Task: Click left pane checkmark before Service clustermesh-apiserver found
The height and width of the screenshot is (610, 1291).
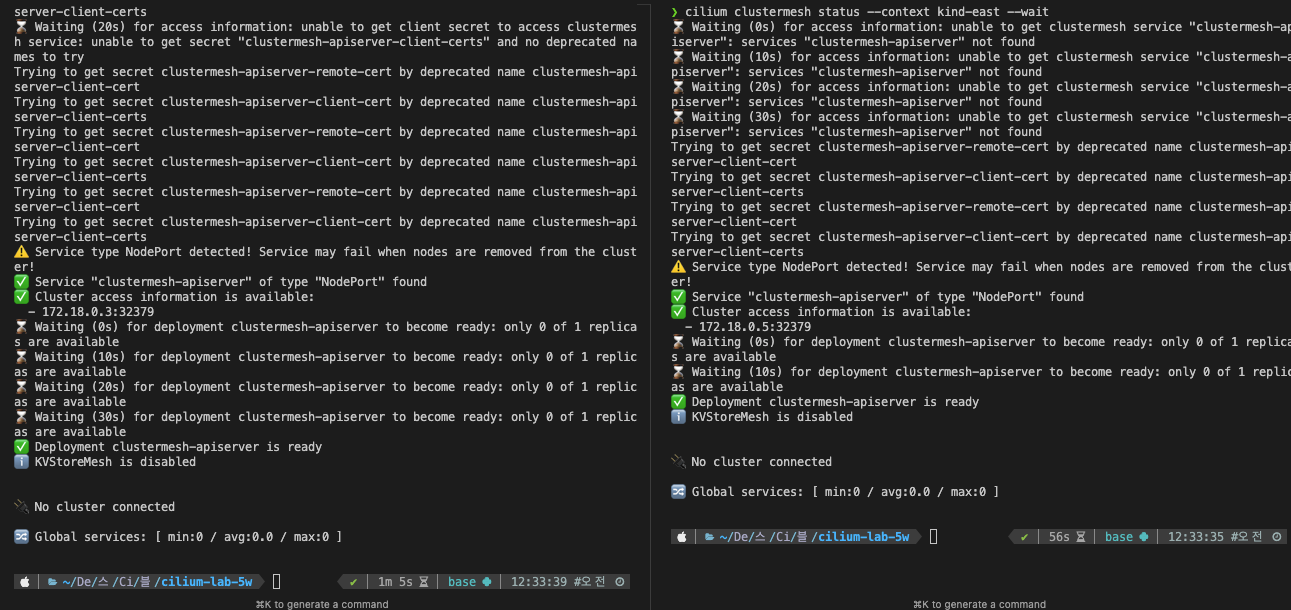Action: 21,282
